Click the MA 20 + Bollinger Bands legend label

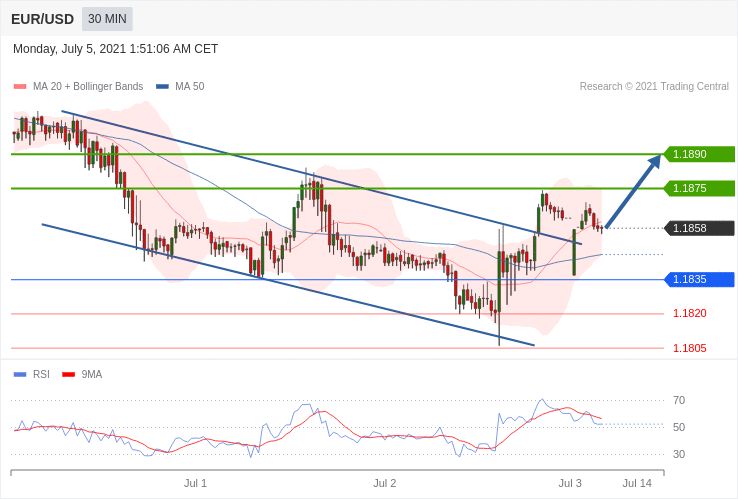[x=88, y=87]
